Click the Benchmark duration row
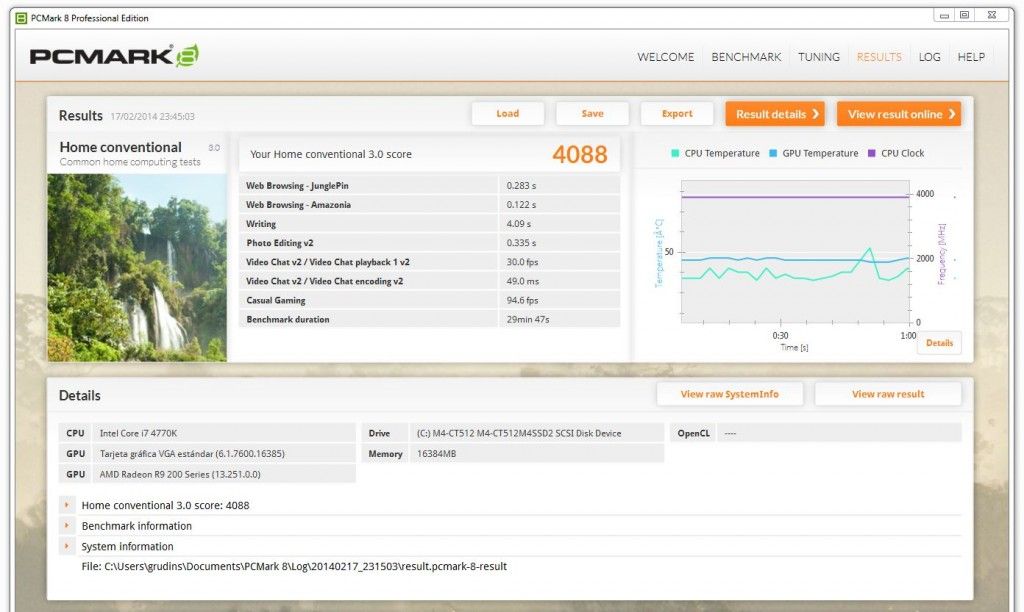 [429, 319]
